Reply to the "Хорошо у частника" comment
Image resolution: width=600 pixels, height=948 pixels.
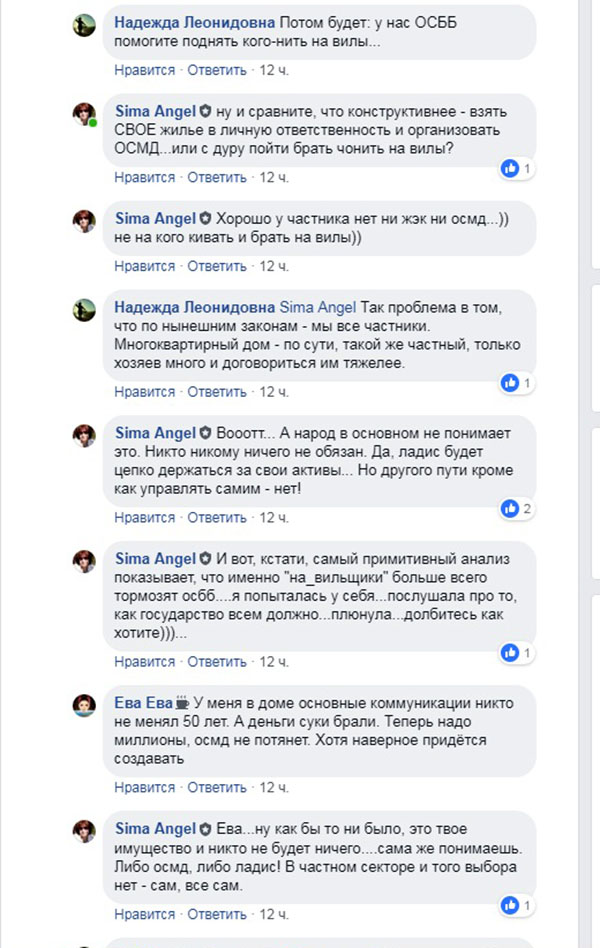pyautogui.click(x=216, y=267)
